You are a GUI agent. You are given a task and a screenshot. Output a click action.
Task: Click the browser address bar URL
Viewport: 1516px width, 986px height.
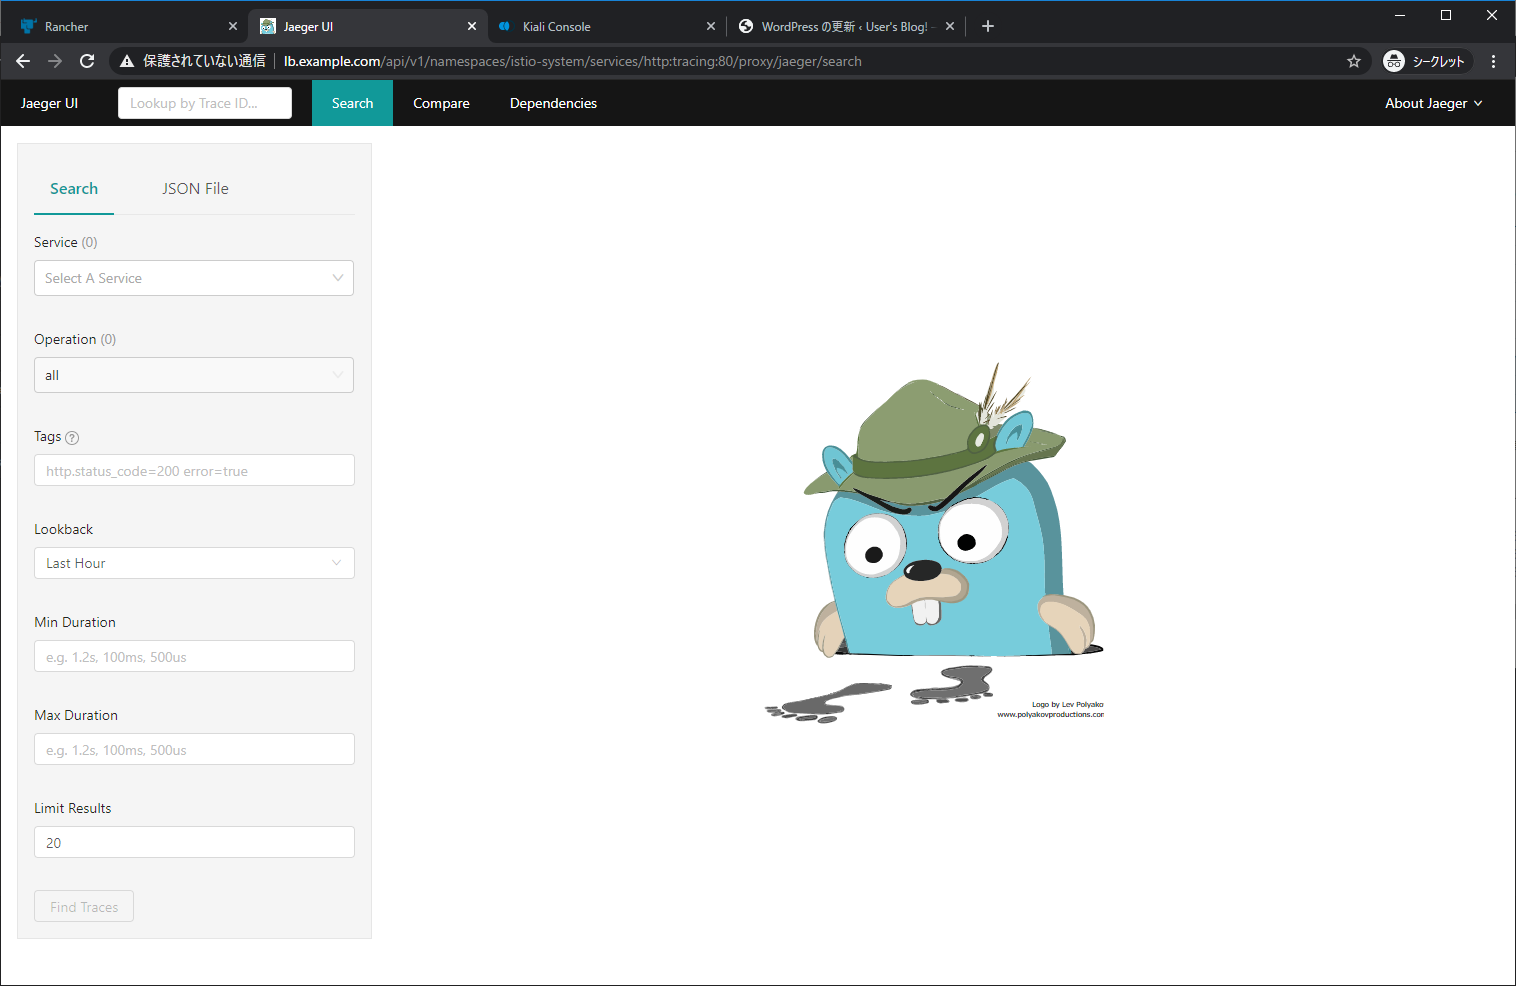(572, 61)
